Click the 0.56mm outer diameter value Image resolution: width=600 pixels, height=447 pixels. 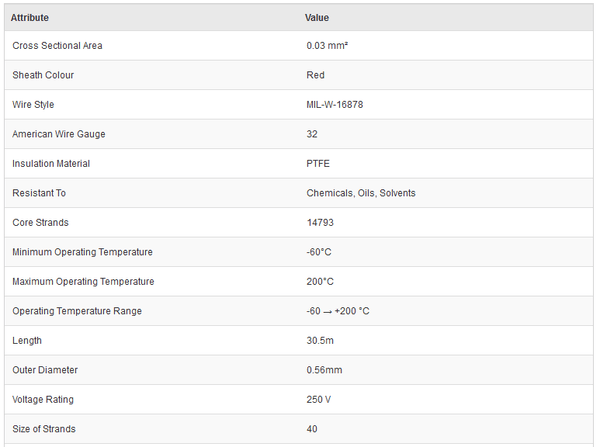325,370
